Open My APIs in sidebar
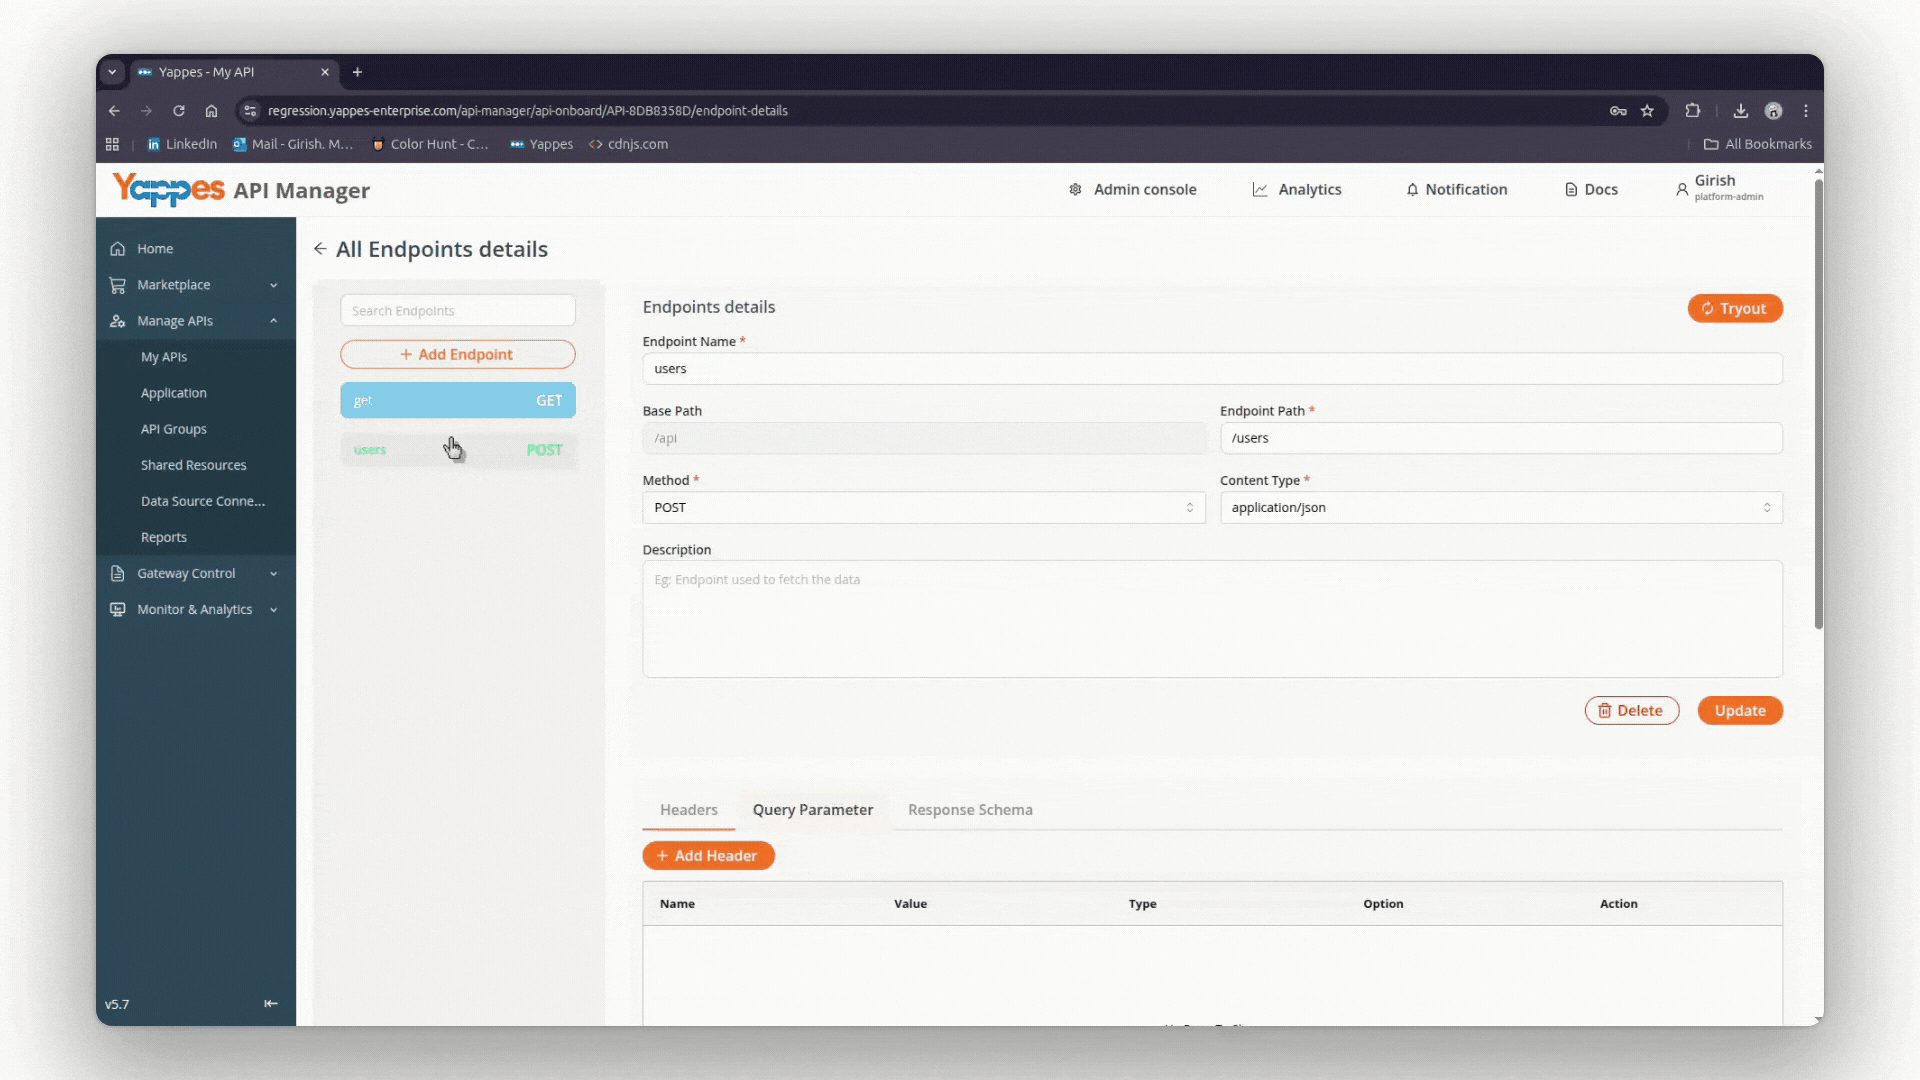 tap(196, 357)
